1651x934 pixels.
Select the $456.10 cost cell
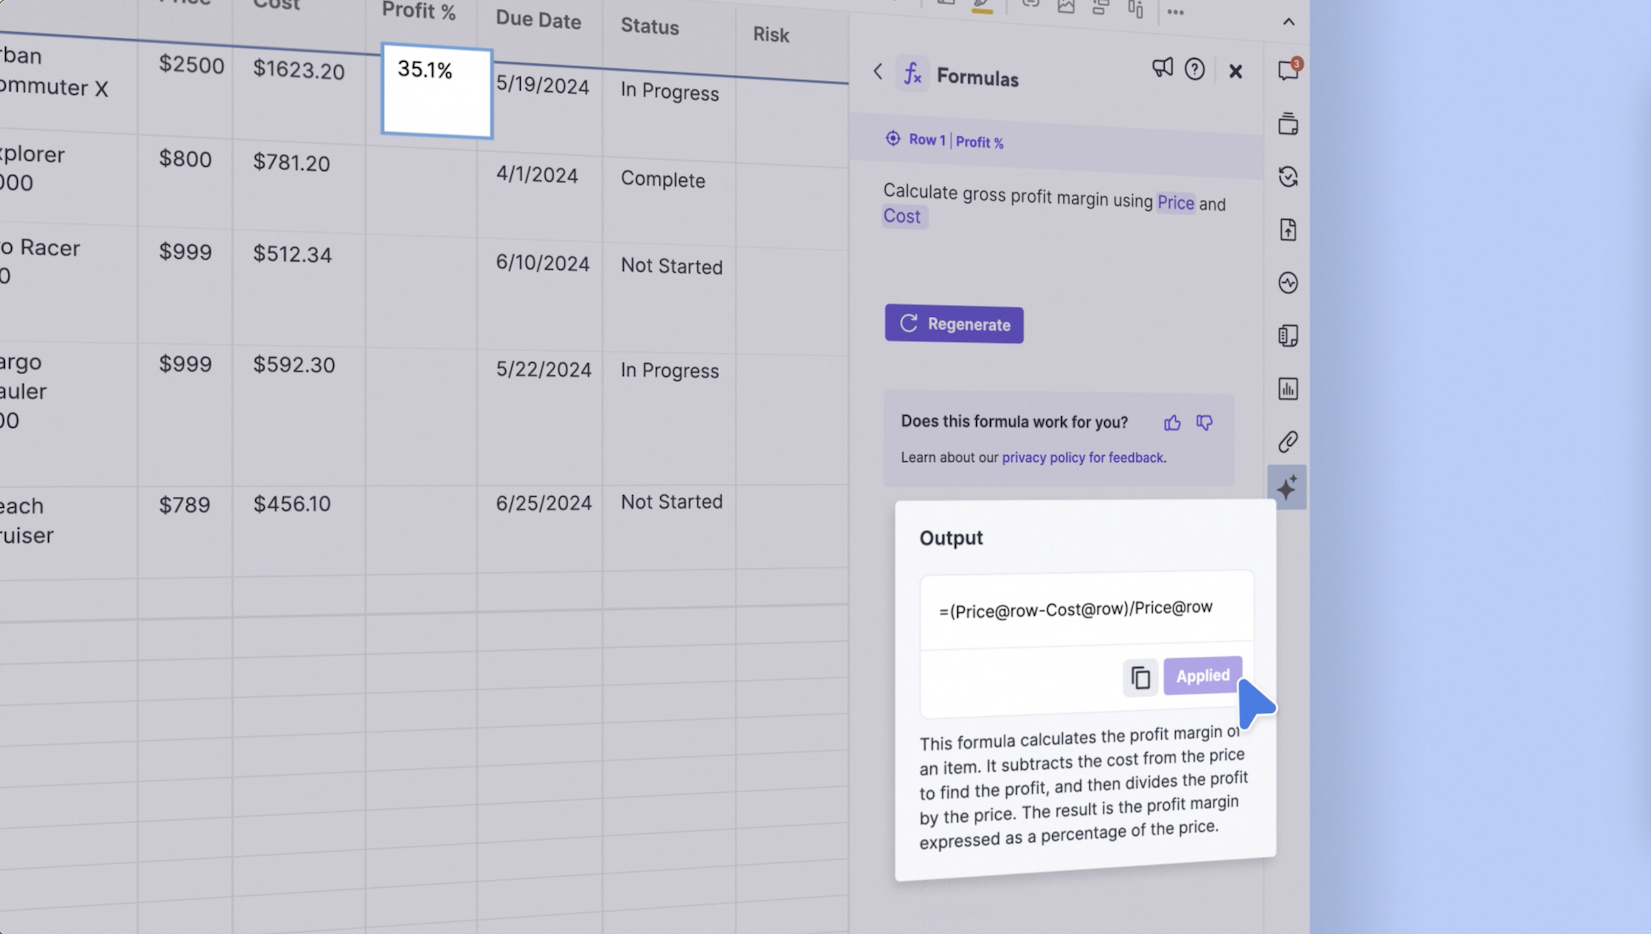click(x=299, y=532)
